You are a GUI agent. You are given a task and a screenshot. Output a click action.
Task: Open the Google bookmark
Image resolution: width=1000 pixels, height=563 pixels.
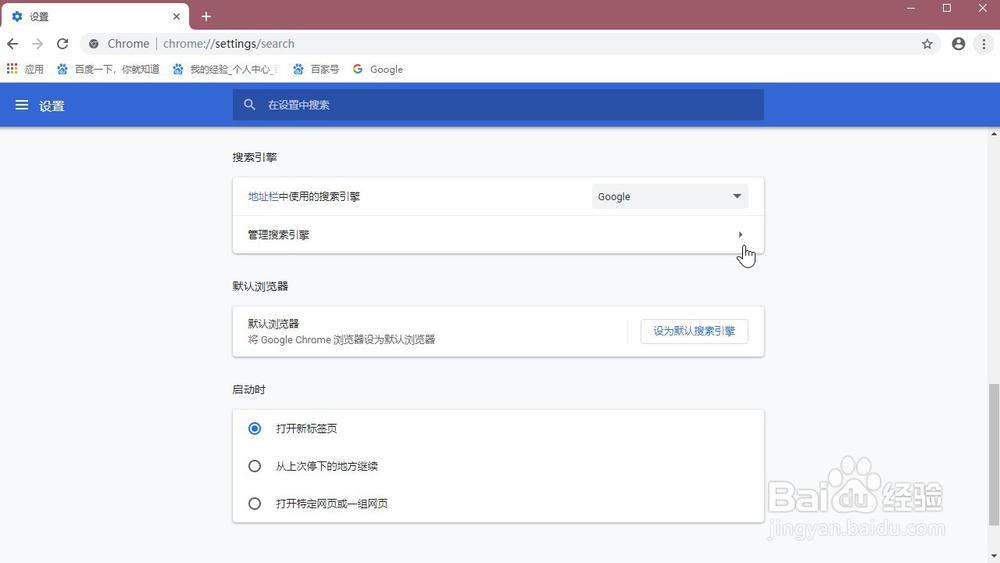[x=378, y=69]
